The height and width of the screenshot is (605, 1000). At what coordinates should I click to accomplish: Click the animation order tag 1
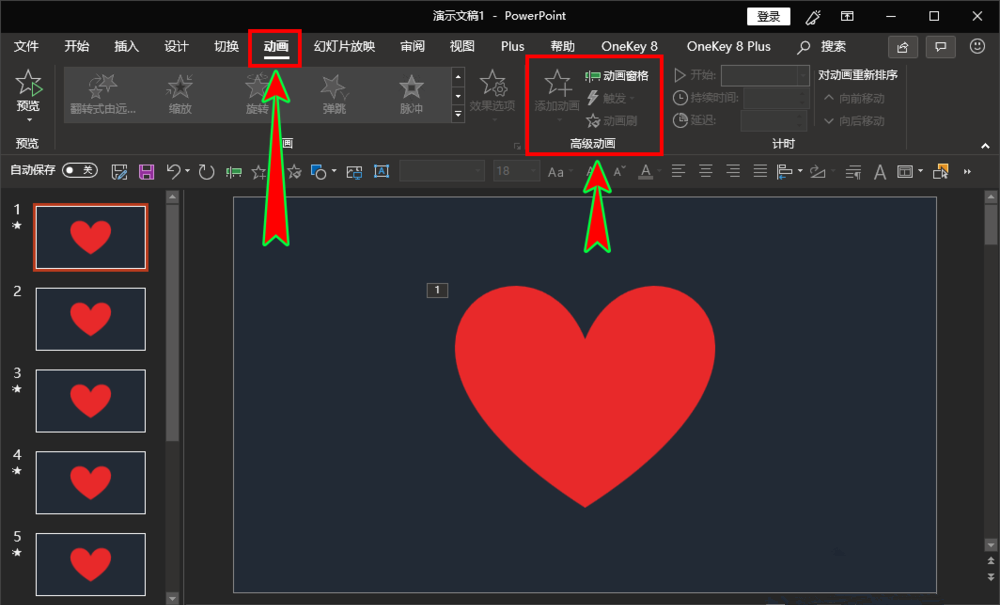(x=438, y=290)
